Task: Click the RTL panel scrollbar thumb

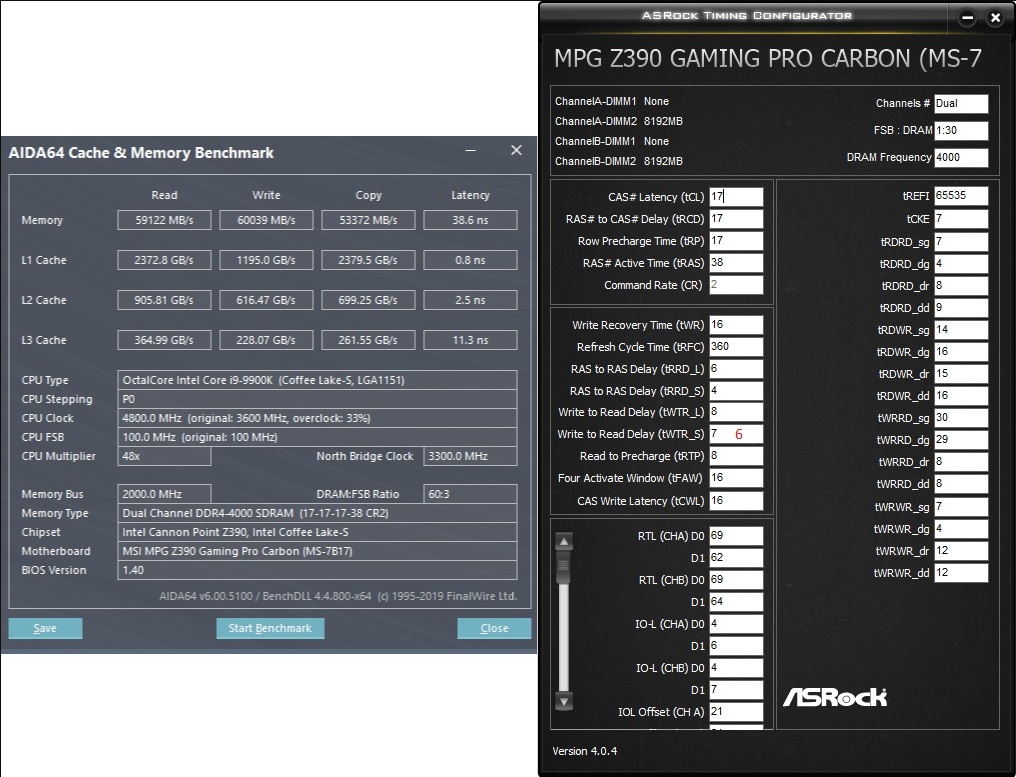Action: [564, 566]
